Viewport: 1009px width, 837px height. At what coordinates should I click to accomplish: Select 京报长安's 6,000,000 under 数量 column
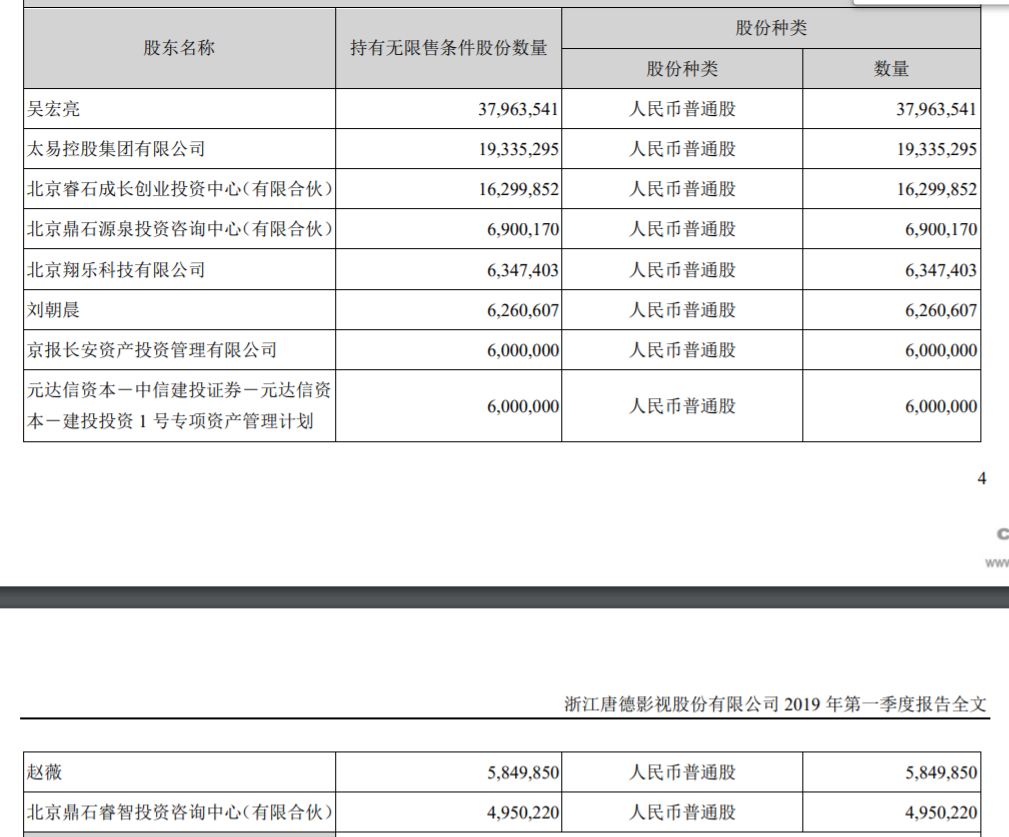pyautogui.click(x=941, y=350)
